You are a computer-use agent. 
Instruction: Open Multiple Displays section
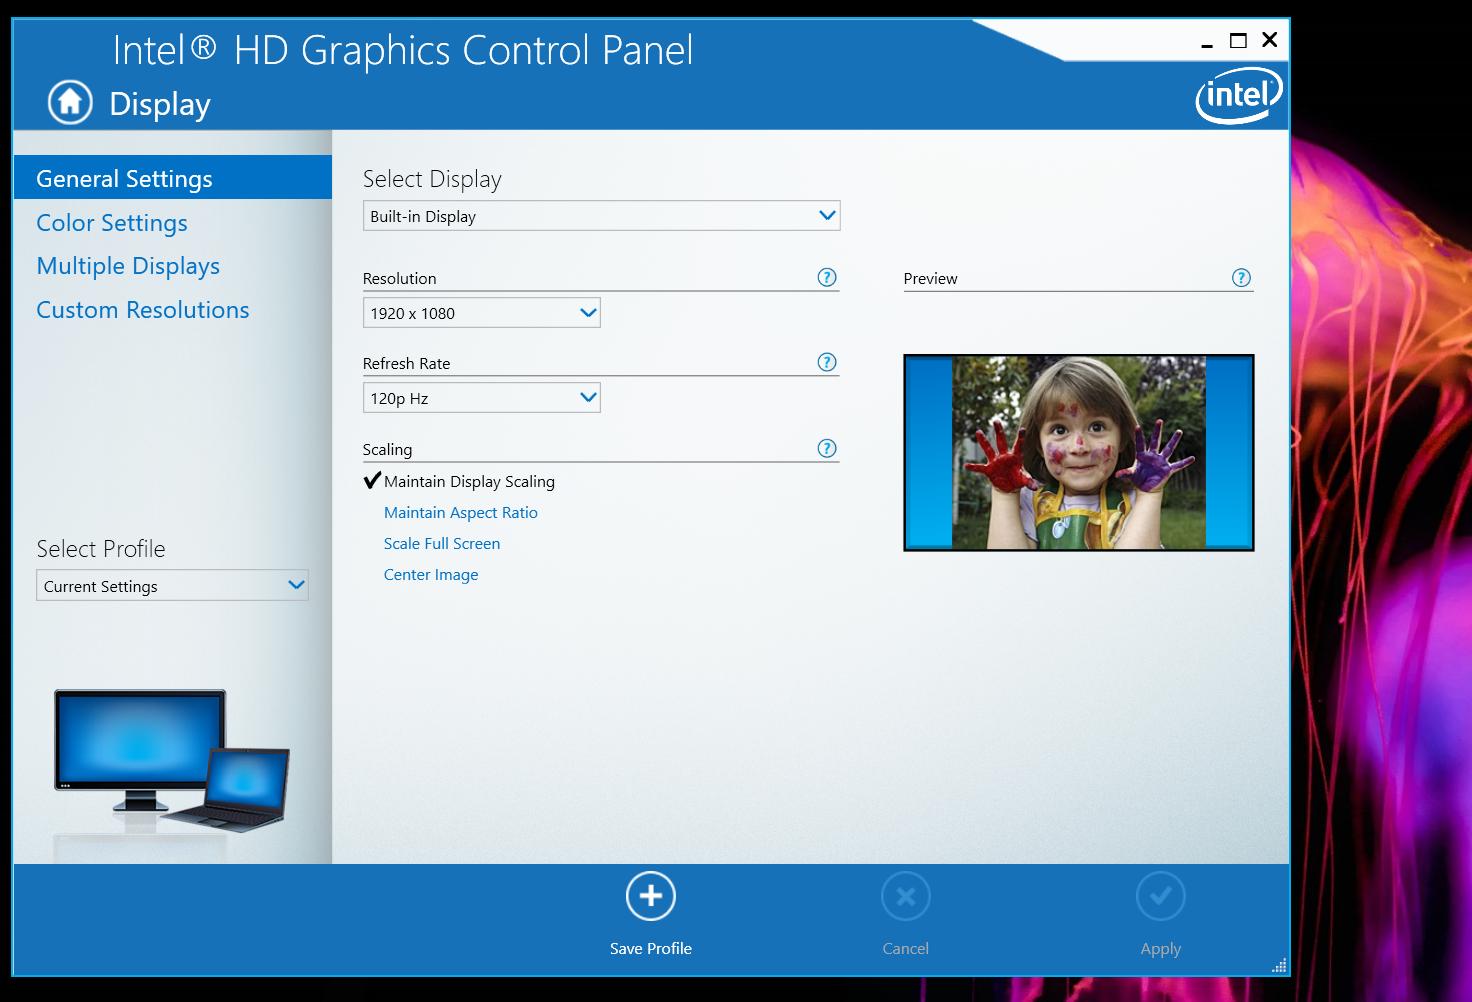(128, 266)
